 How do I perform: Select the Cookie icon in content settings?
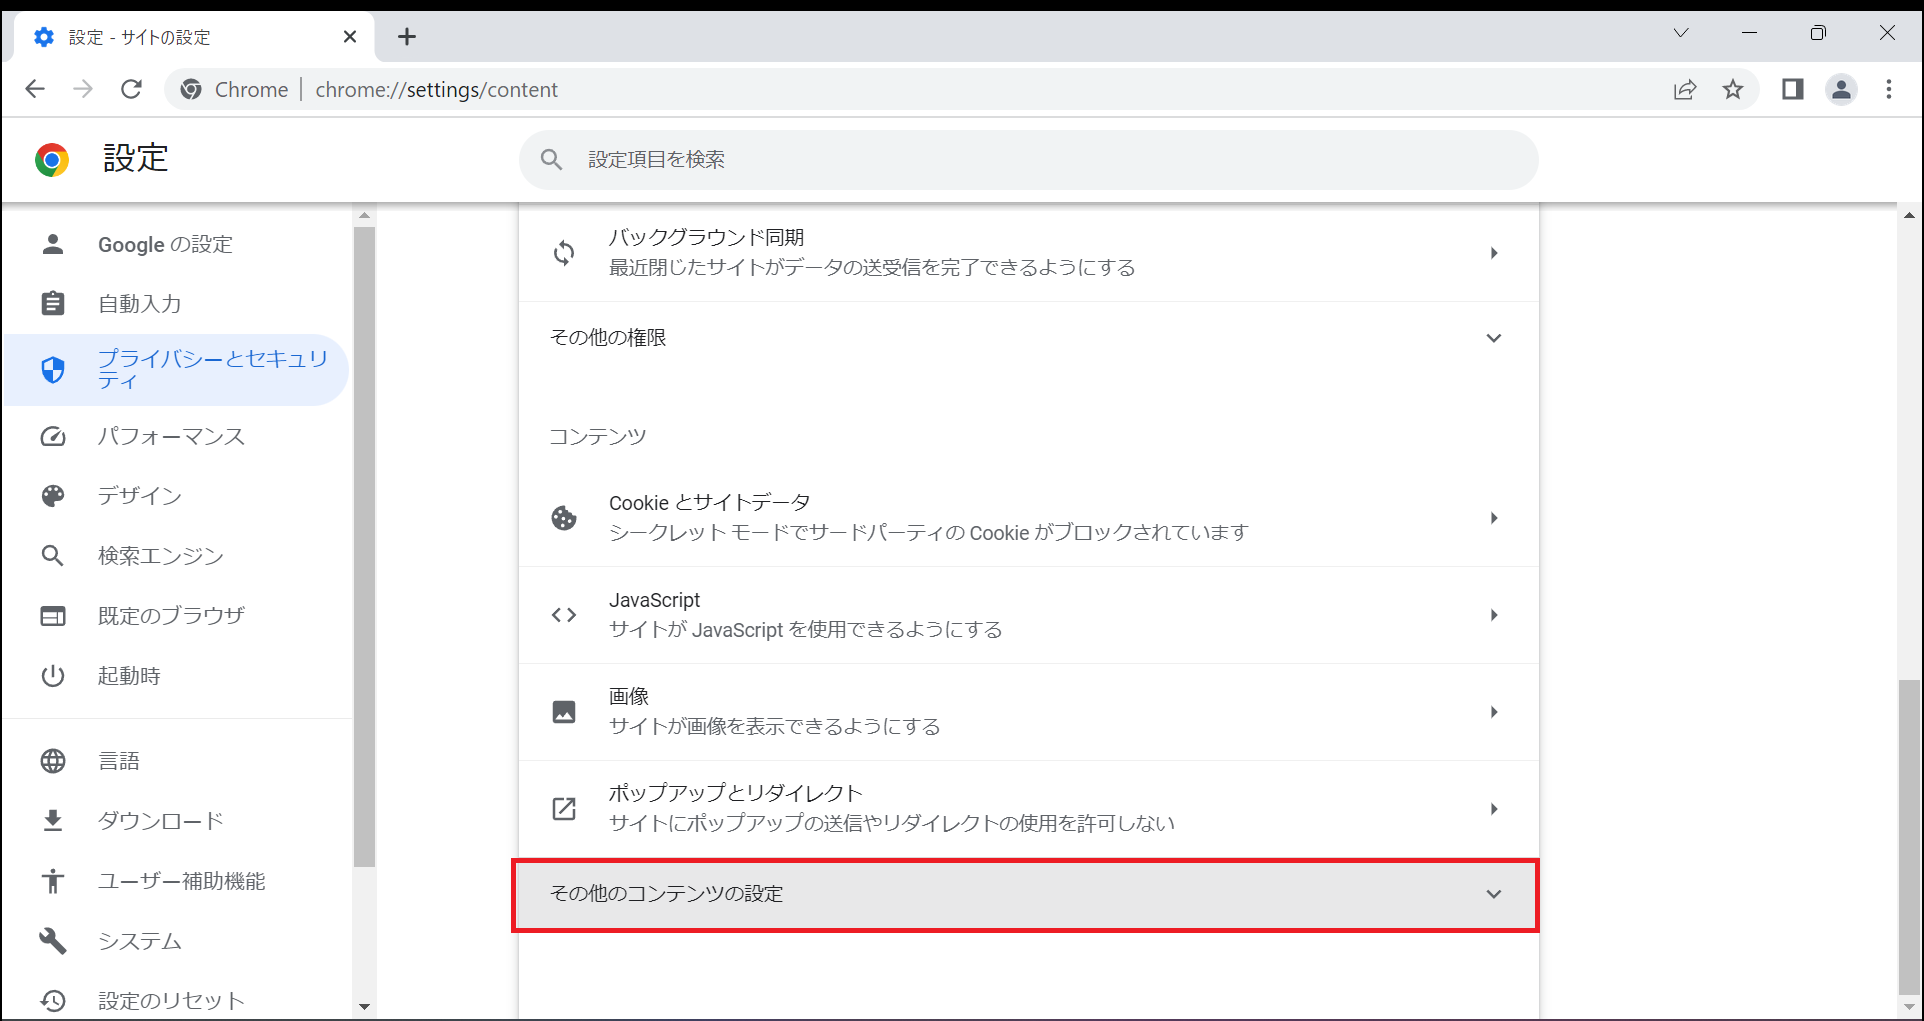pos(565,517)
